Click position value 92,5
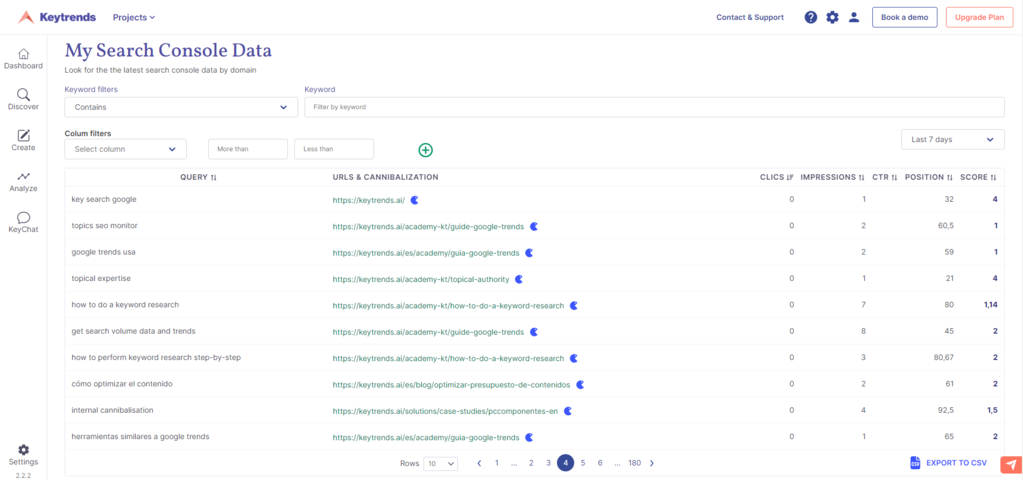The height and width of the screenshot is (480, 1023). (945, 411)
